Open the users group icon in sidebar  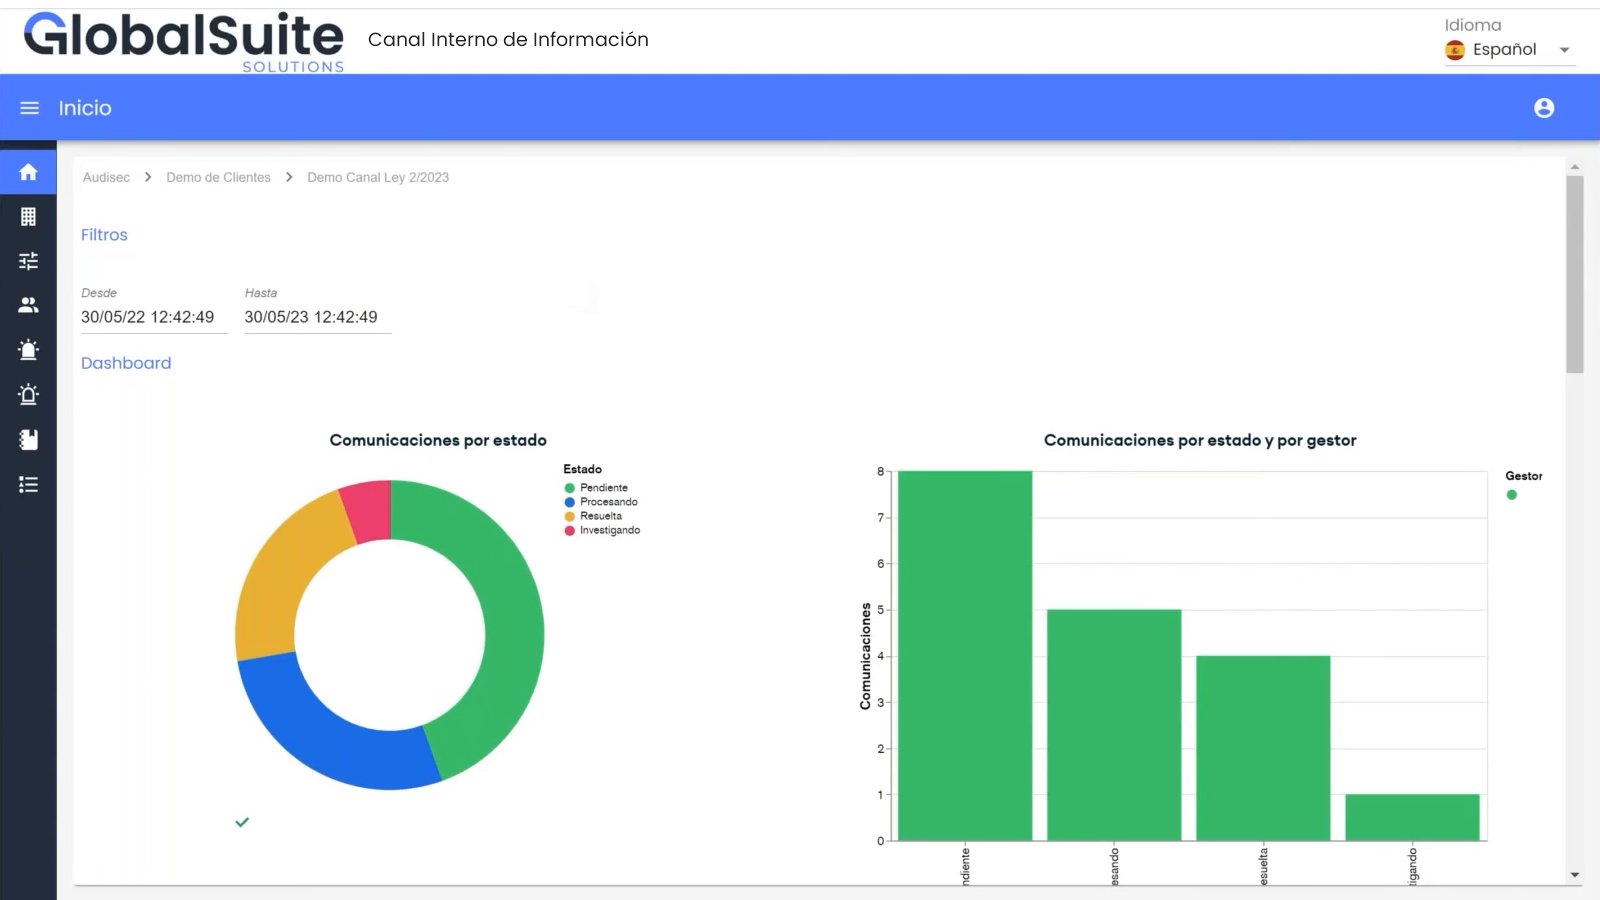point(28,305)
